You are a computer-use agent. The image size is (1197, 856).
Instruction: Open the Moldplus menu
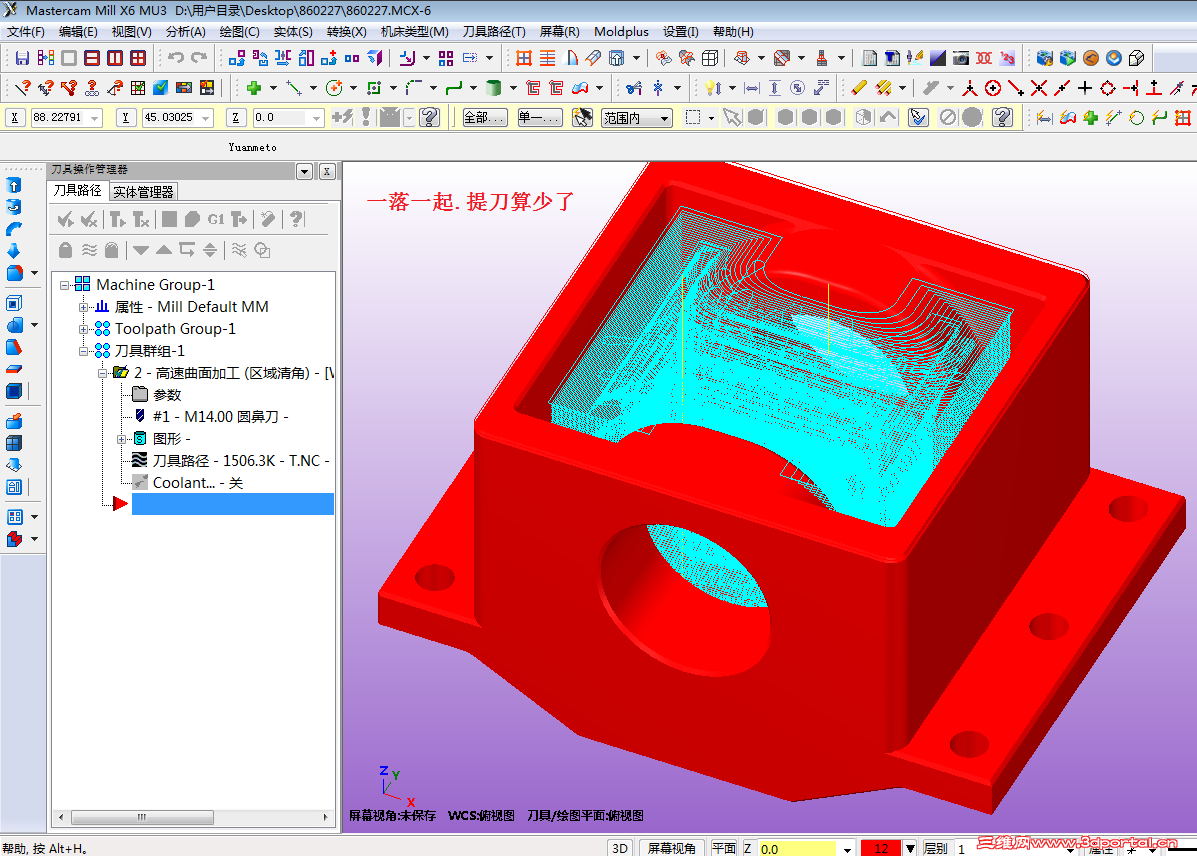point(621,31)
